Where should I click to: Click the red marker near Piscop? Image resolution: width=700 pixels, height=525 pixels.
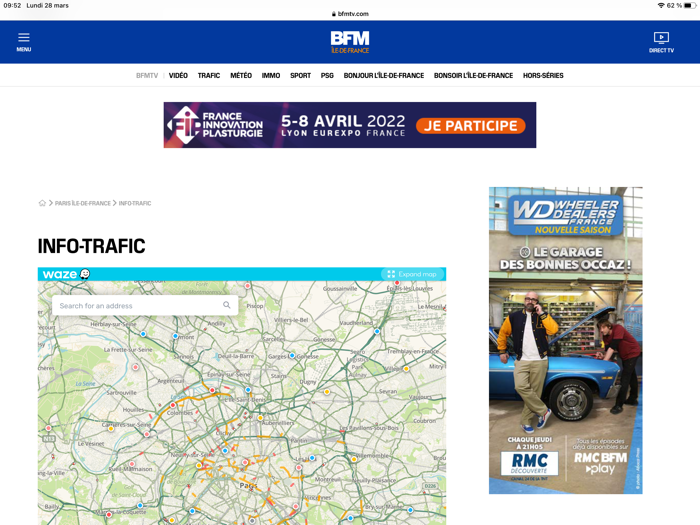247,285
